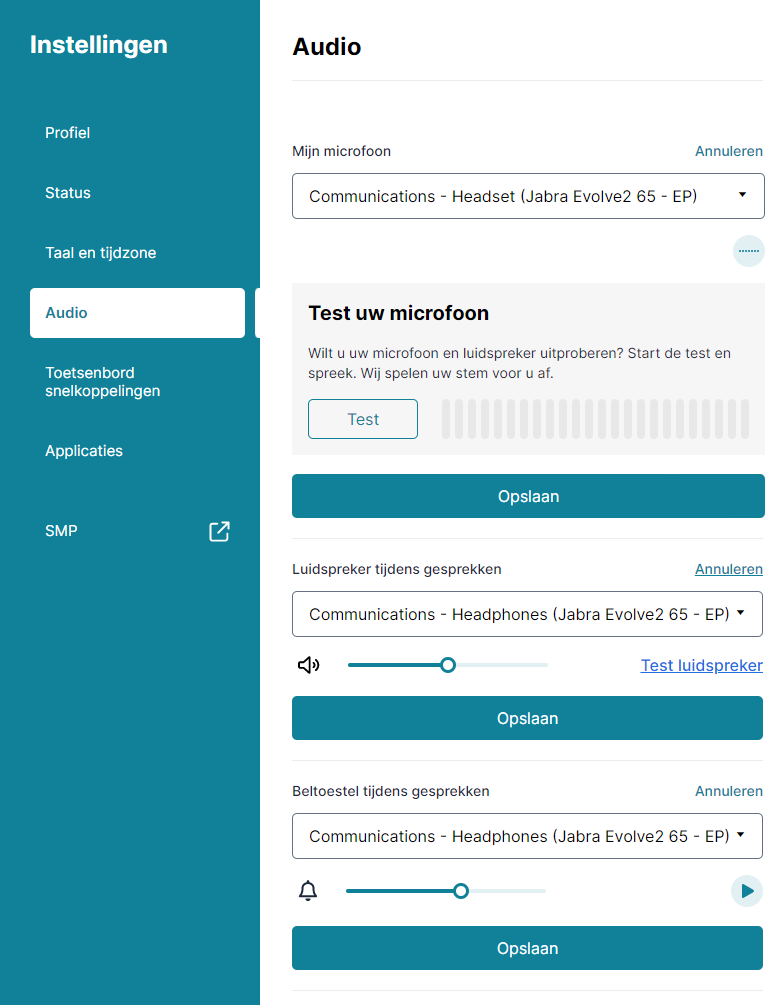Click the ringer bell icon
Image resolution: width=778 pixels, height=1005 pixels.
(x=308, y=891)
